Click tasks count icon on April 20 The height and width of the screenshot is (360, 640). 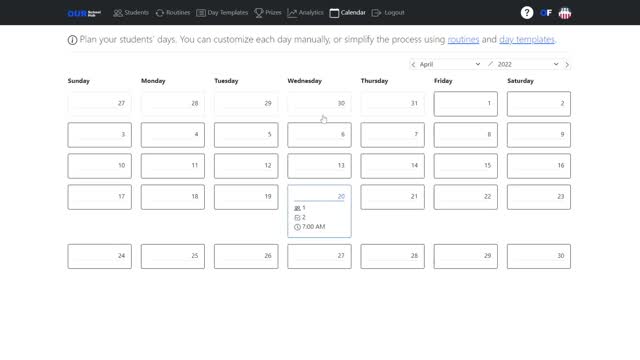click(297, 218)
